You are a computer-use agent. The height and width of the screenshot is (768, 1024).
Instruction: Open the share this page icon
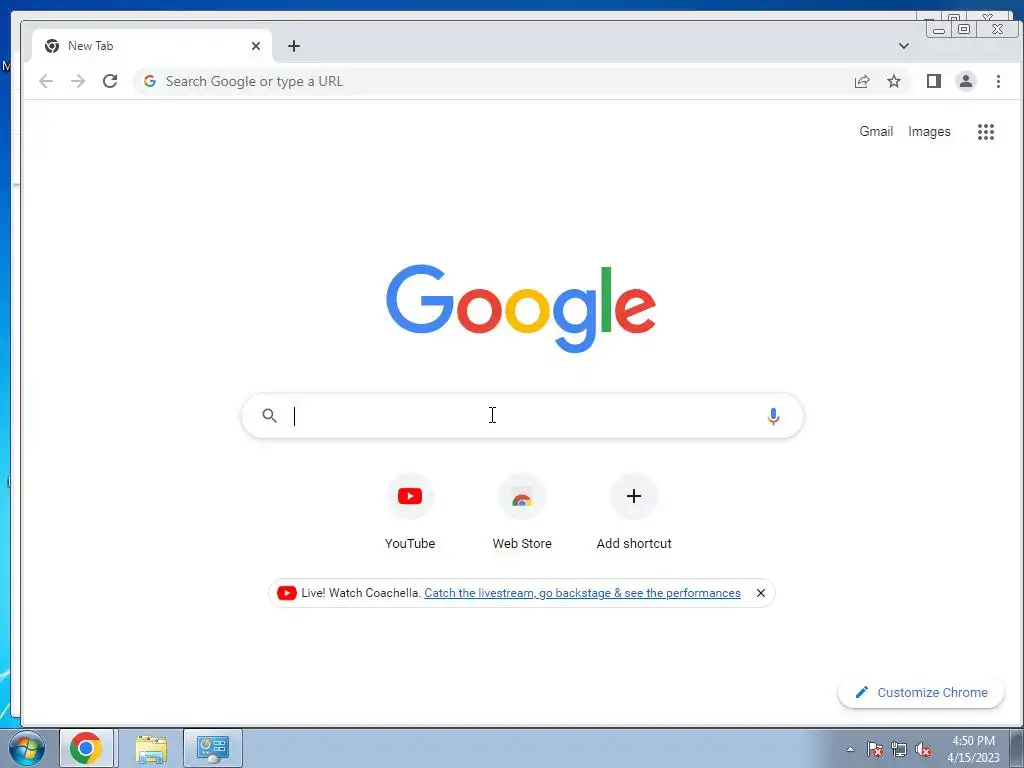861,81
